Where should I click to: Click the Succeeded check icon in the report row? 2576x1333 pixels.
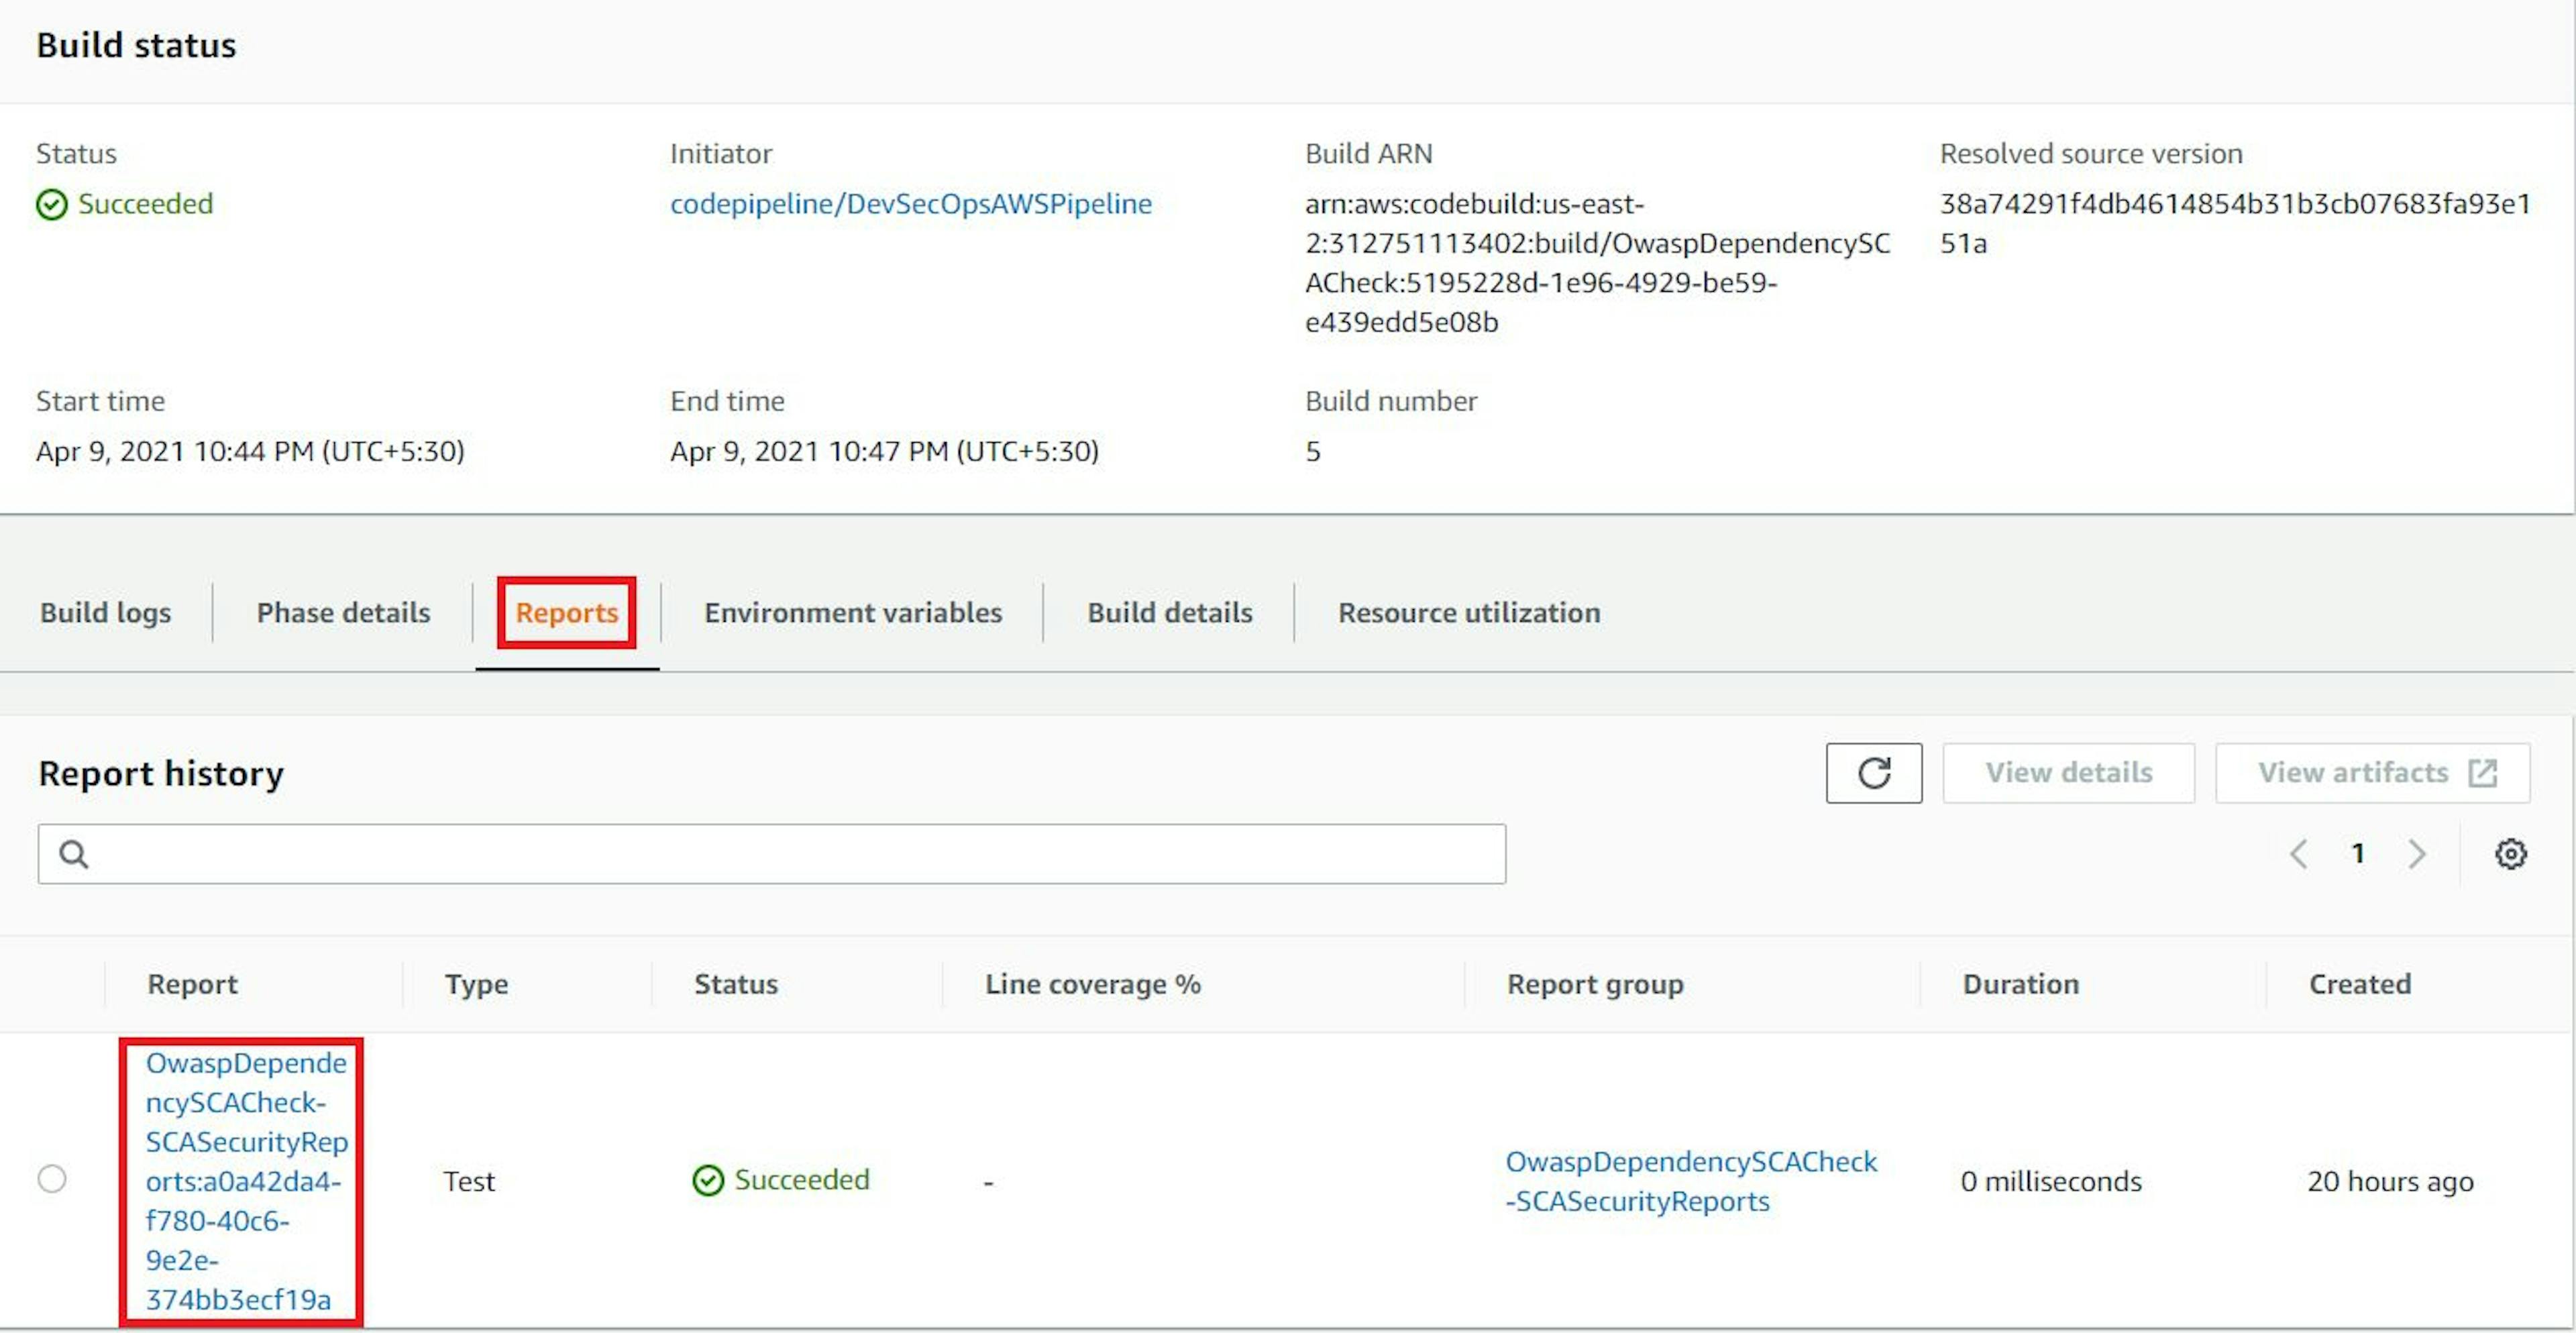click(708, 1181)
